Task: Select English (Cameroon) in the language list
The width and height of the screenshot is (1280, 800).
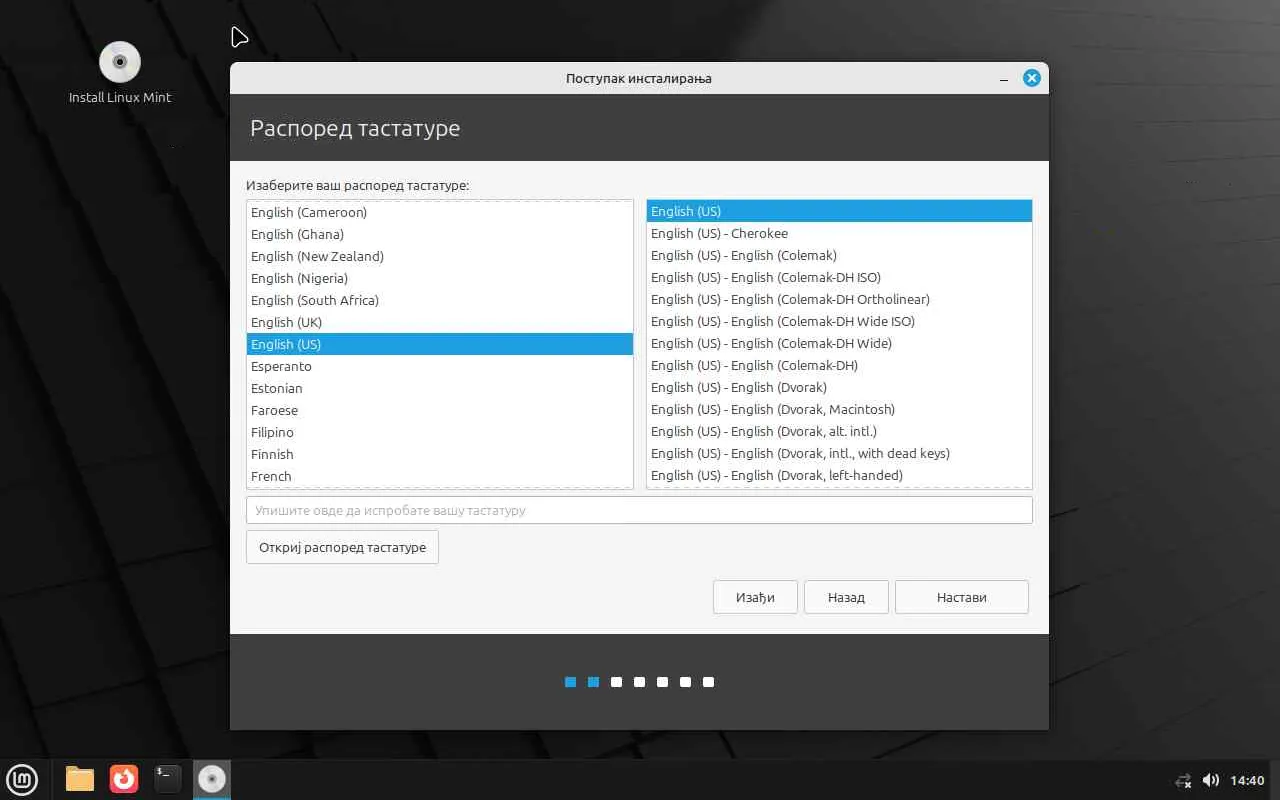Action: coord(440,212)
